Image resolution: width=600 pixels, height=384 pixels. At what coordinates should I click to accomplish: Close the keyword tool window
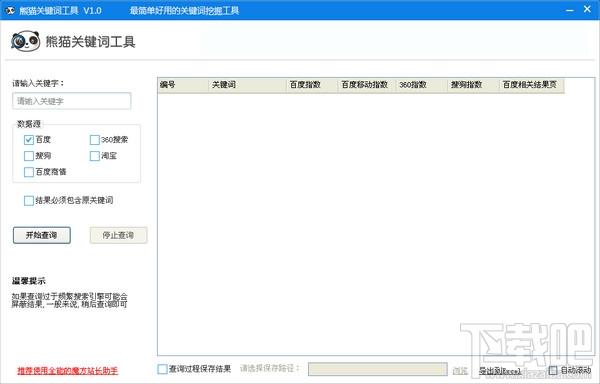587,9
